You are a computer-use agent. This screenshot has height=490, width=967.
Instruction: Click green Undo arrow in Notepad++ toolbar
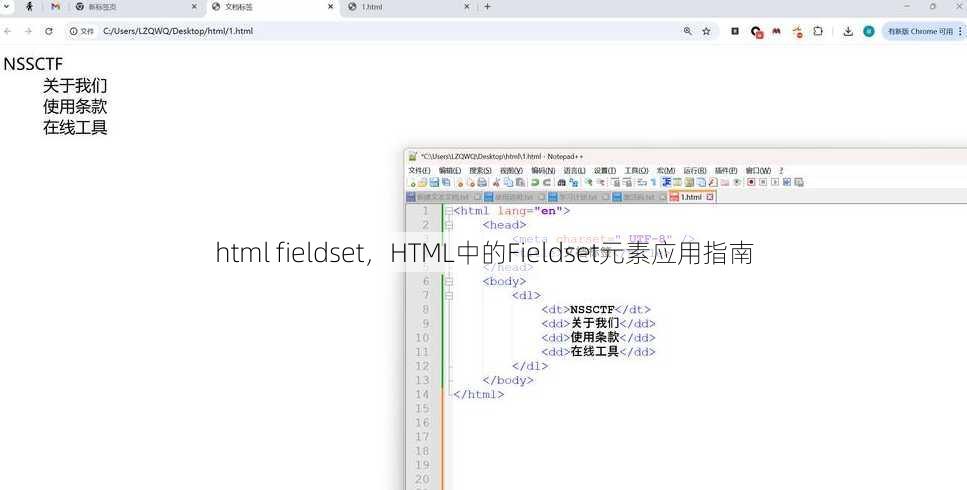coord(535,182)
